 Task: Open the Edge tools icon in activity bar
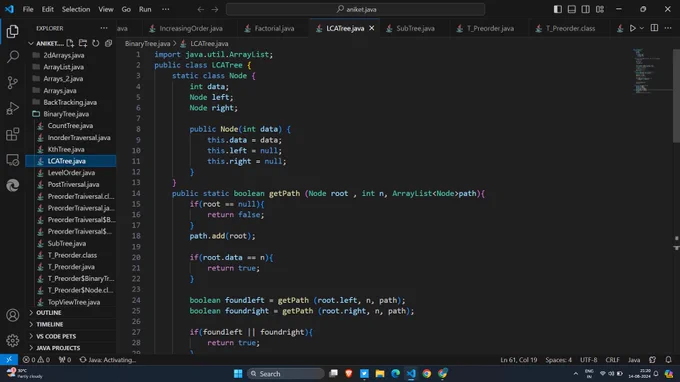13,186
